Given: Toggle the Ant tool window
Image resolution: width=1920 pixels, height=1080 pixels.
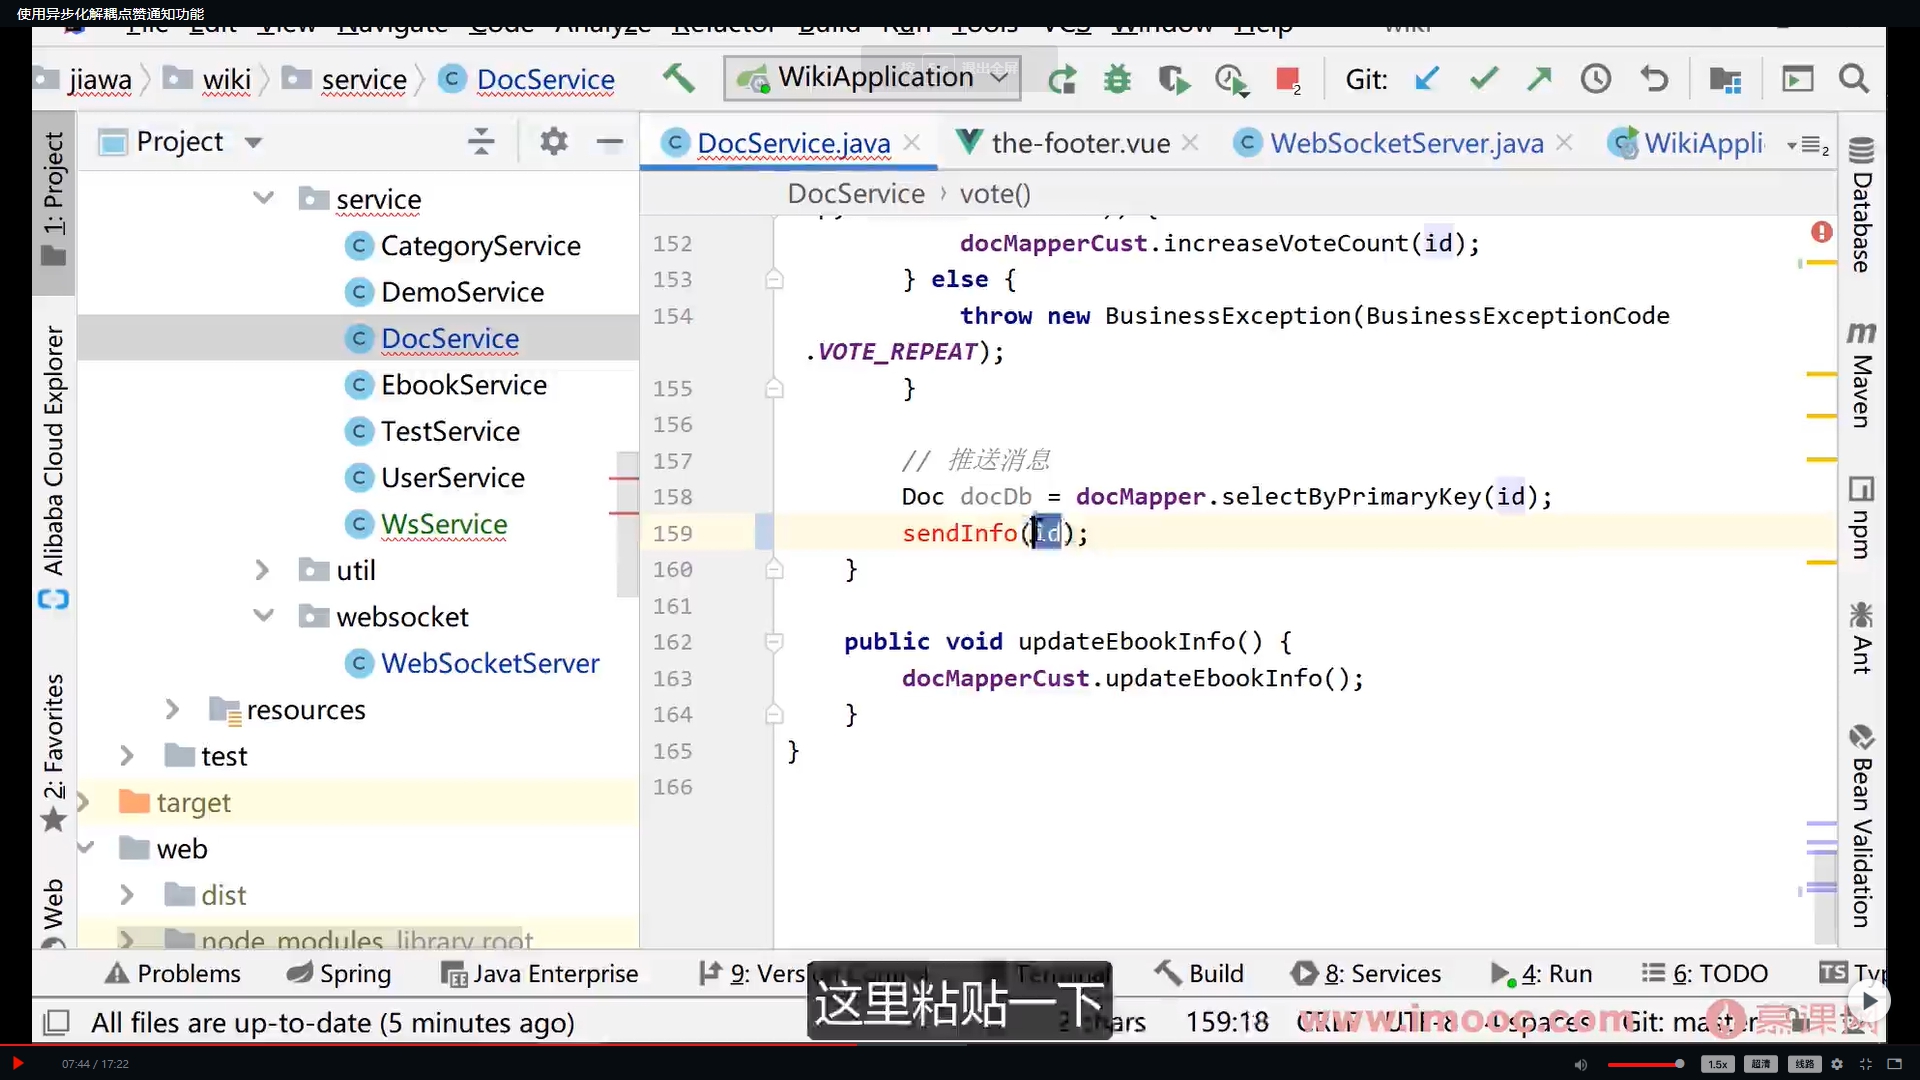Looking at the screenshot, I should tap(1861, 637).
